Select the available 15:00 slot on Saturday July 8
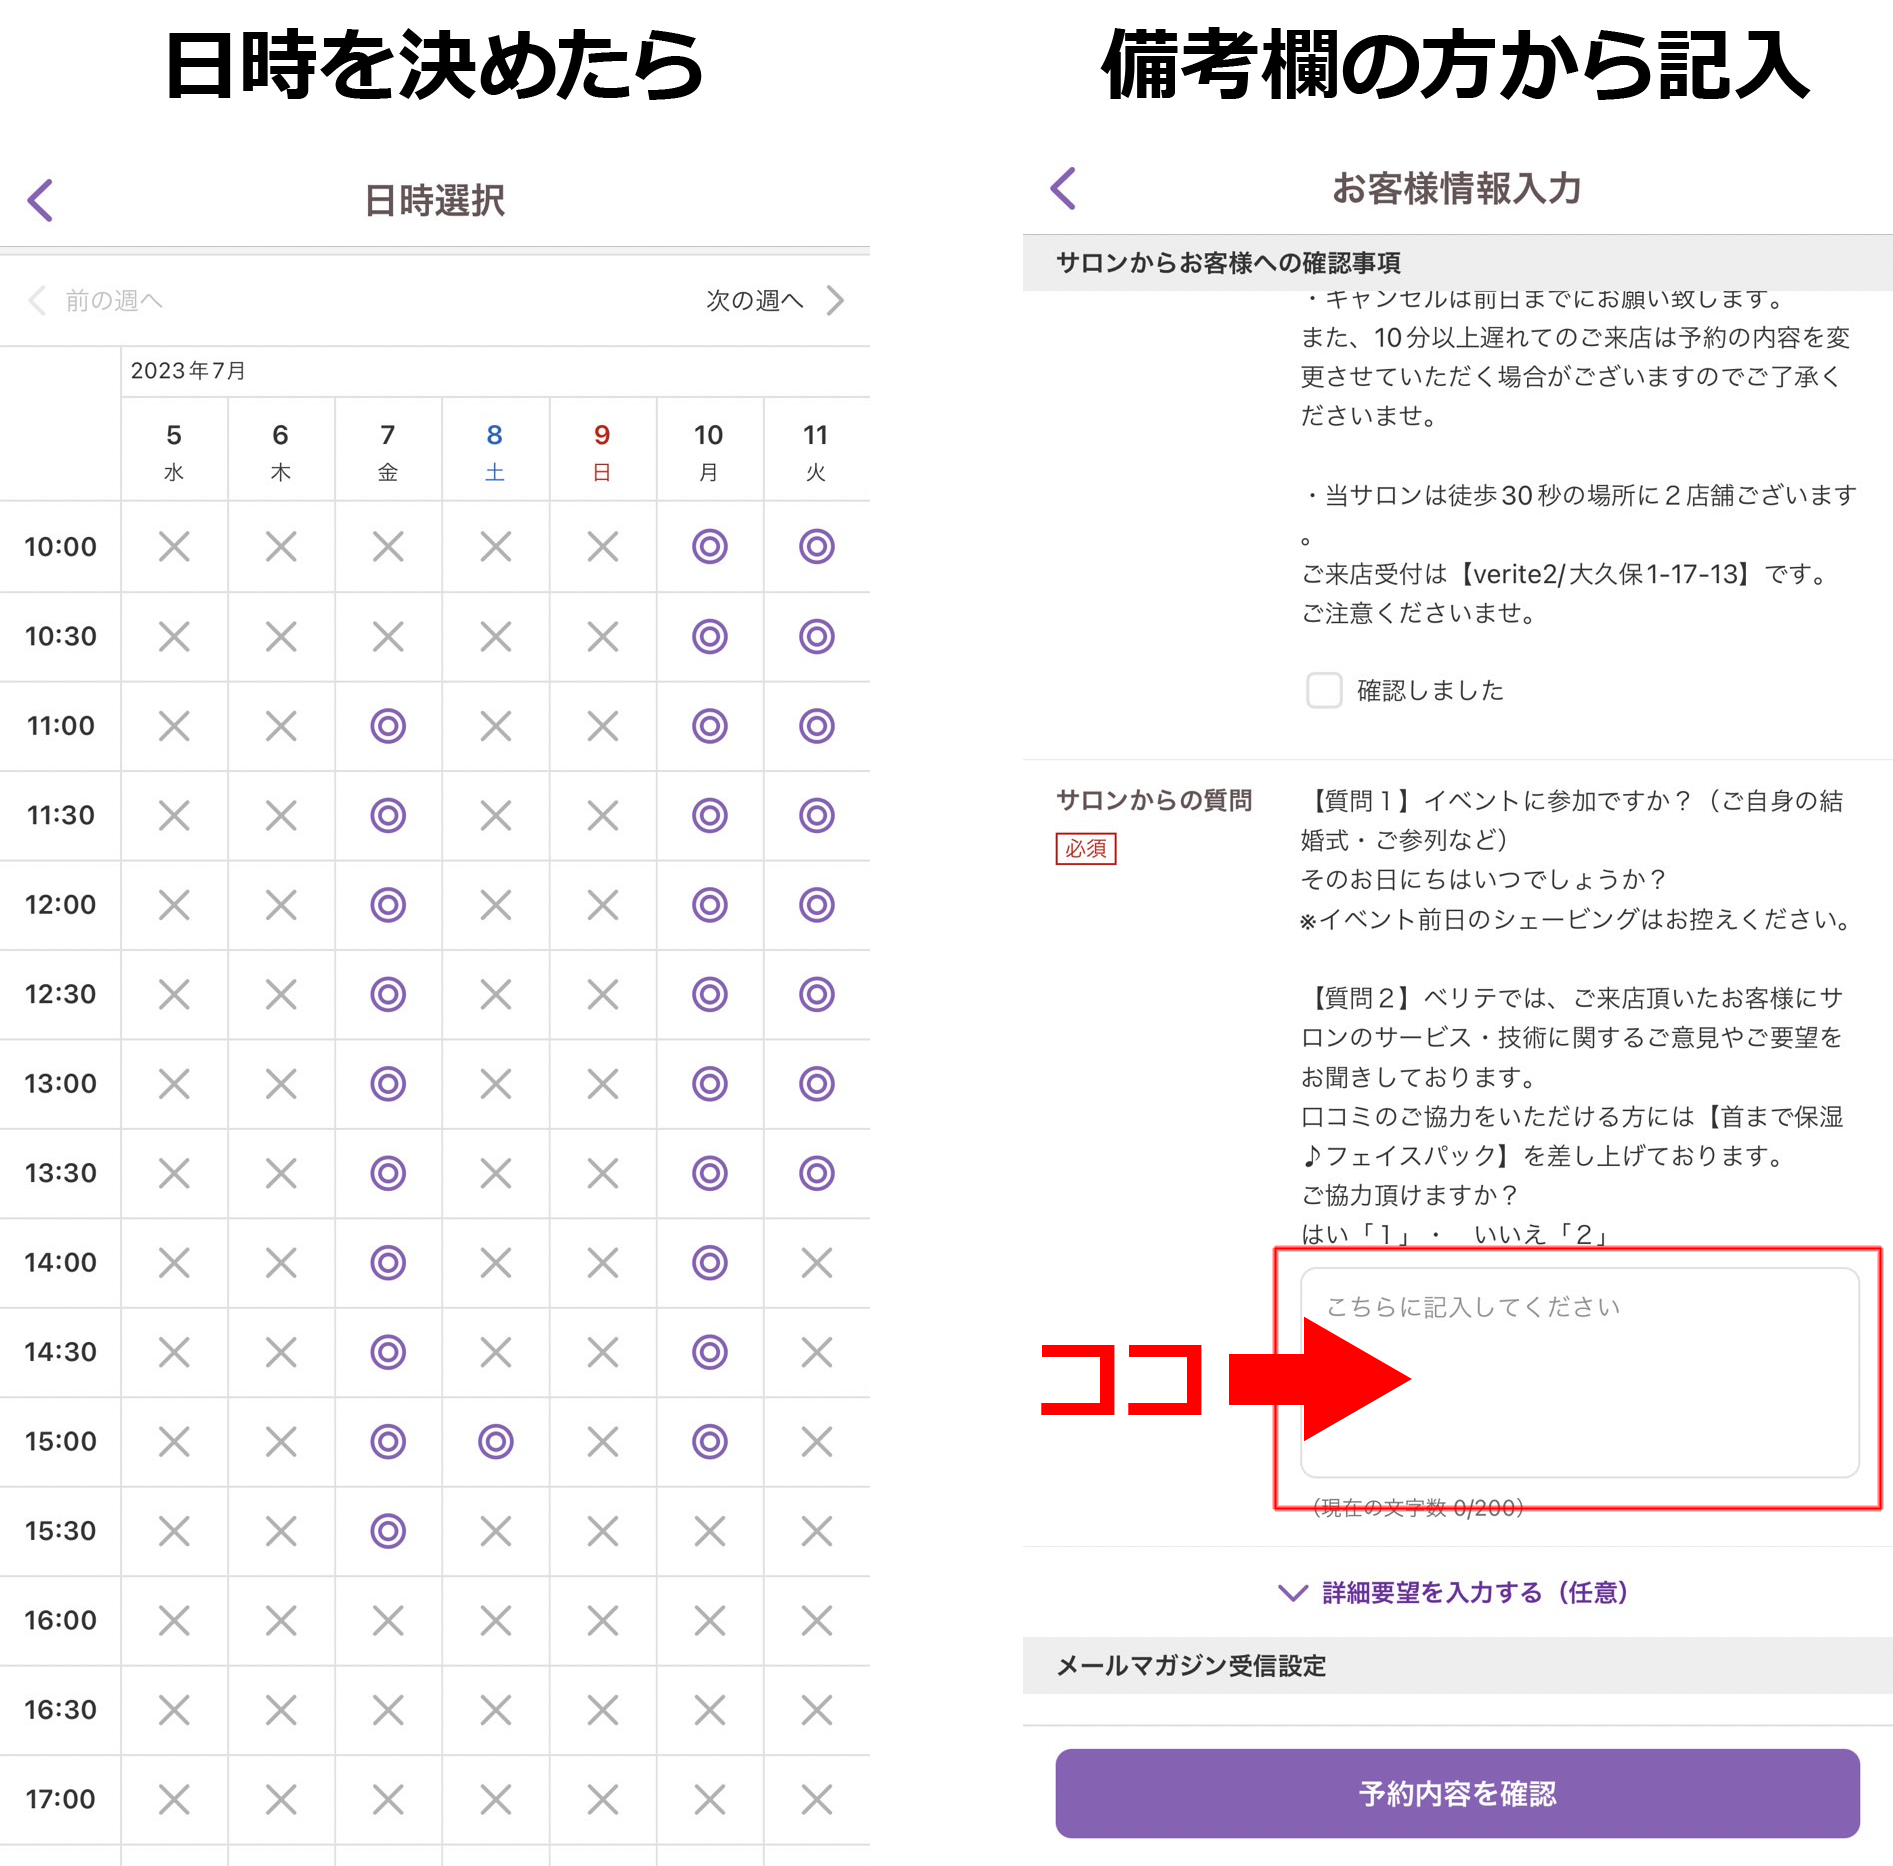Image resolution: width=1893 pixels, height=1866 pixels. click(495, 1441)
